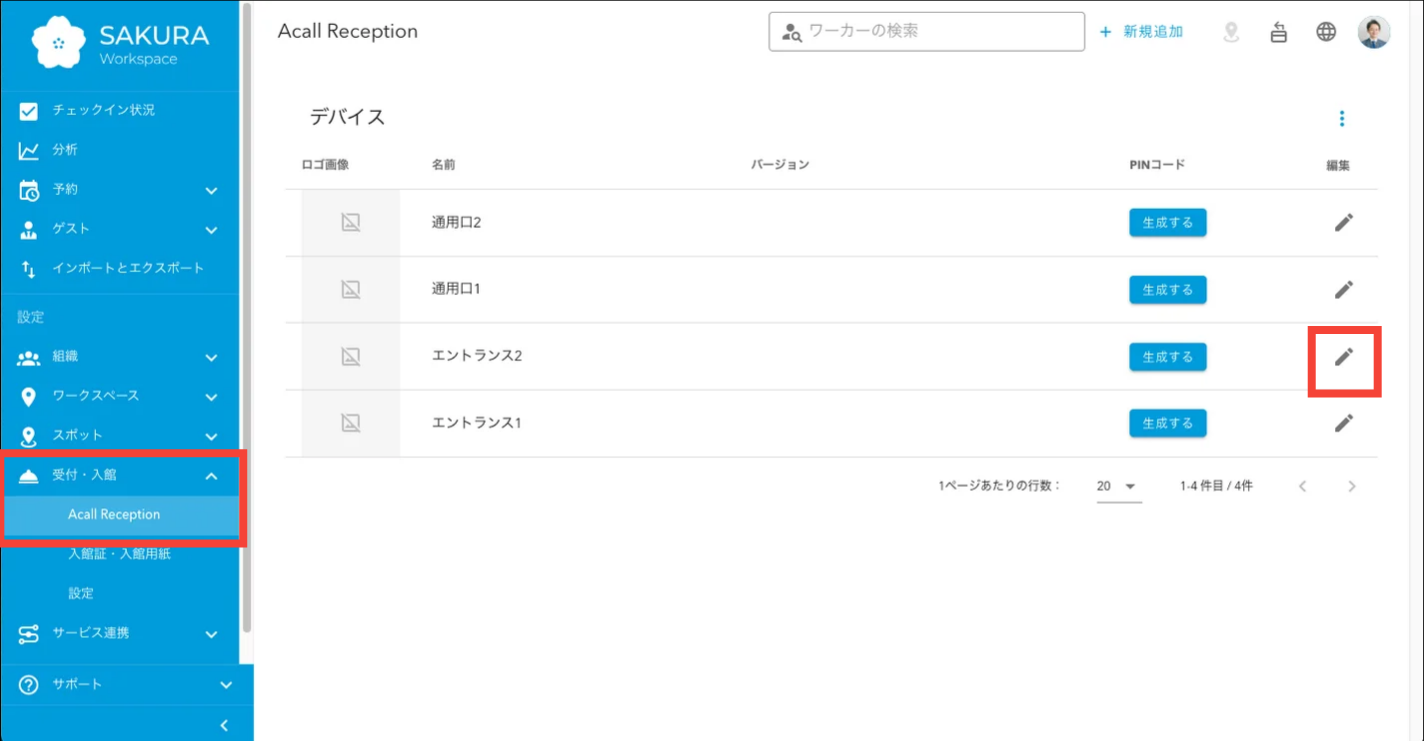This screenshot has width=1424, height=741.
Task: Expand the ゲスト menu chevron
Action: point(211,229)
